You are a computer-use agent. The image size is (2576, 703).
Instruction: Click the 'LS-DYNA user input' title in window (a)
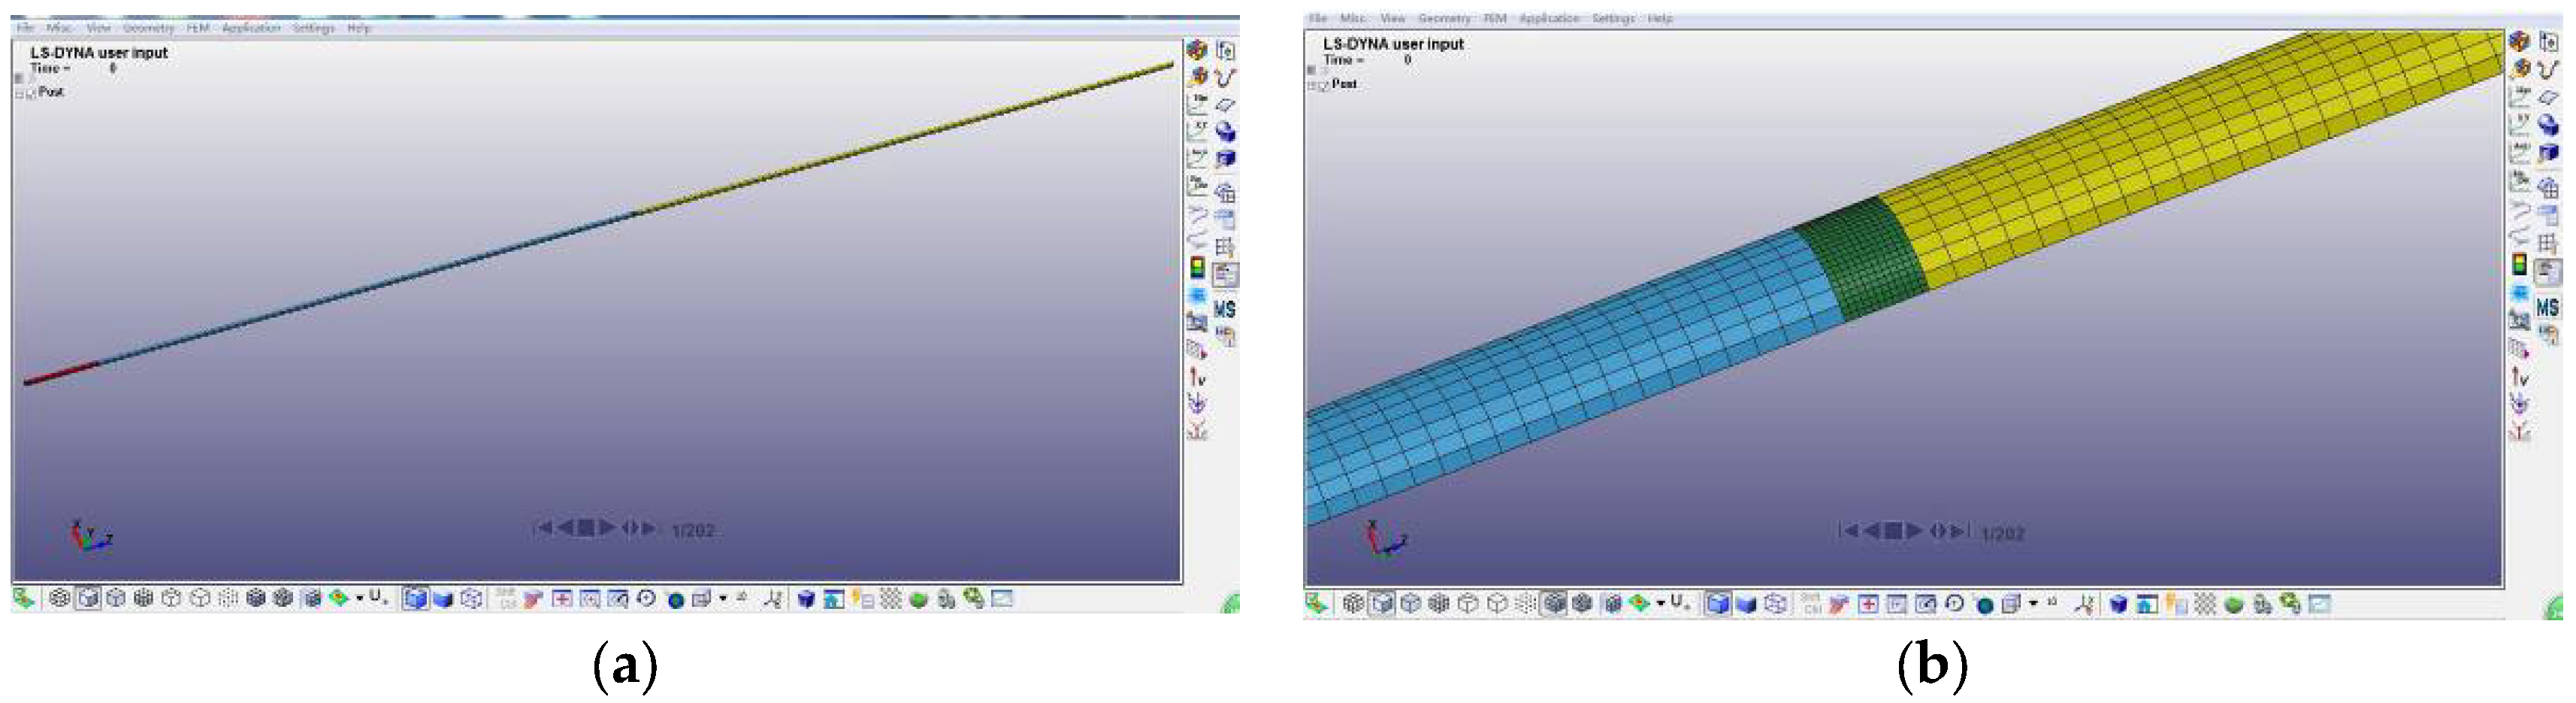[99, 52]
